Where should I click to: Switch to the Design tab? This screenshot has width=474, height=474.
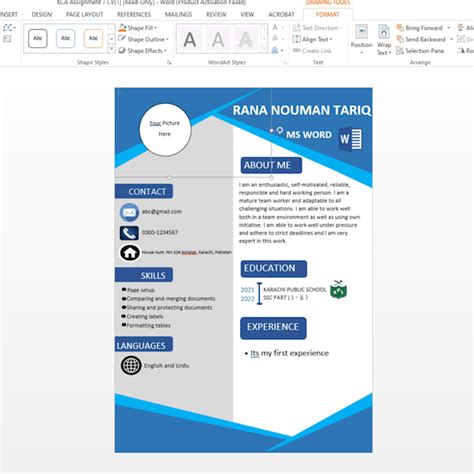(42, 15)
